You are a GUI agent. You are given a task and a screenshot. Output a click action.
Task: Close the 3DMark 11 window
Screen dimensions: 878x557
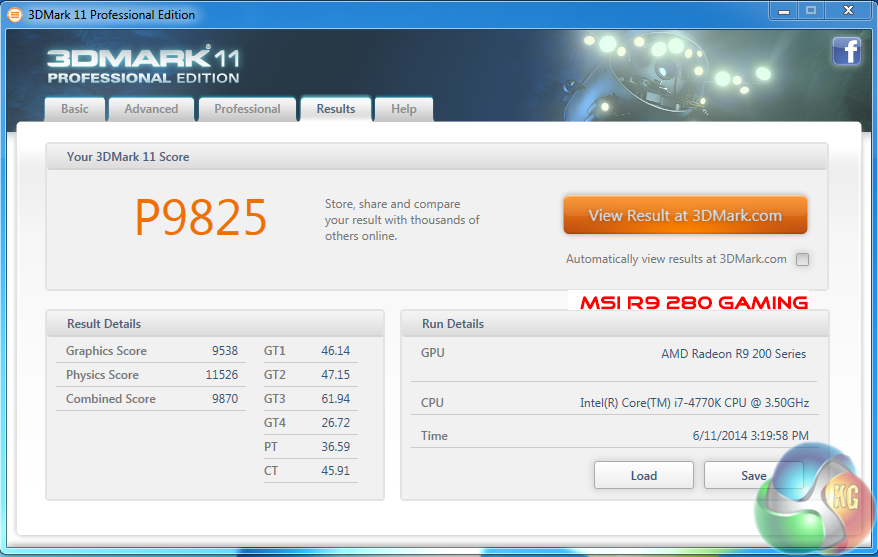(x=848, y=11)
